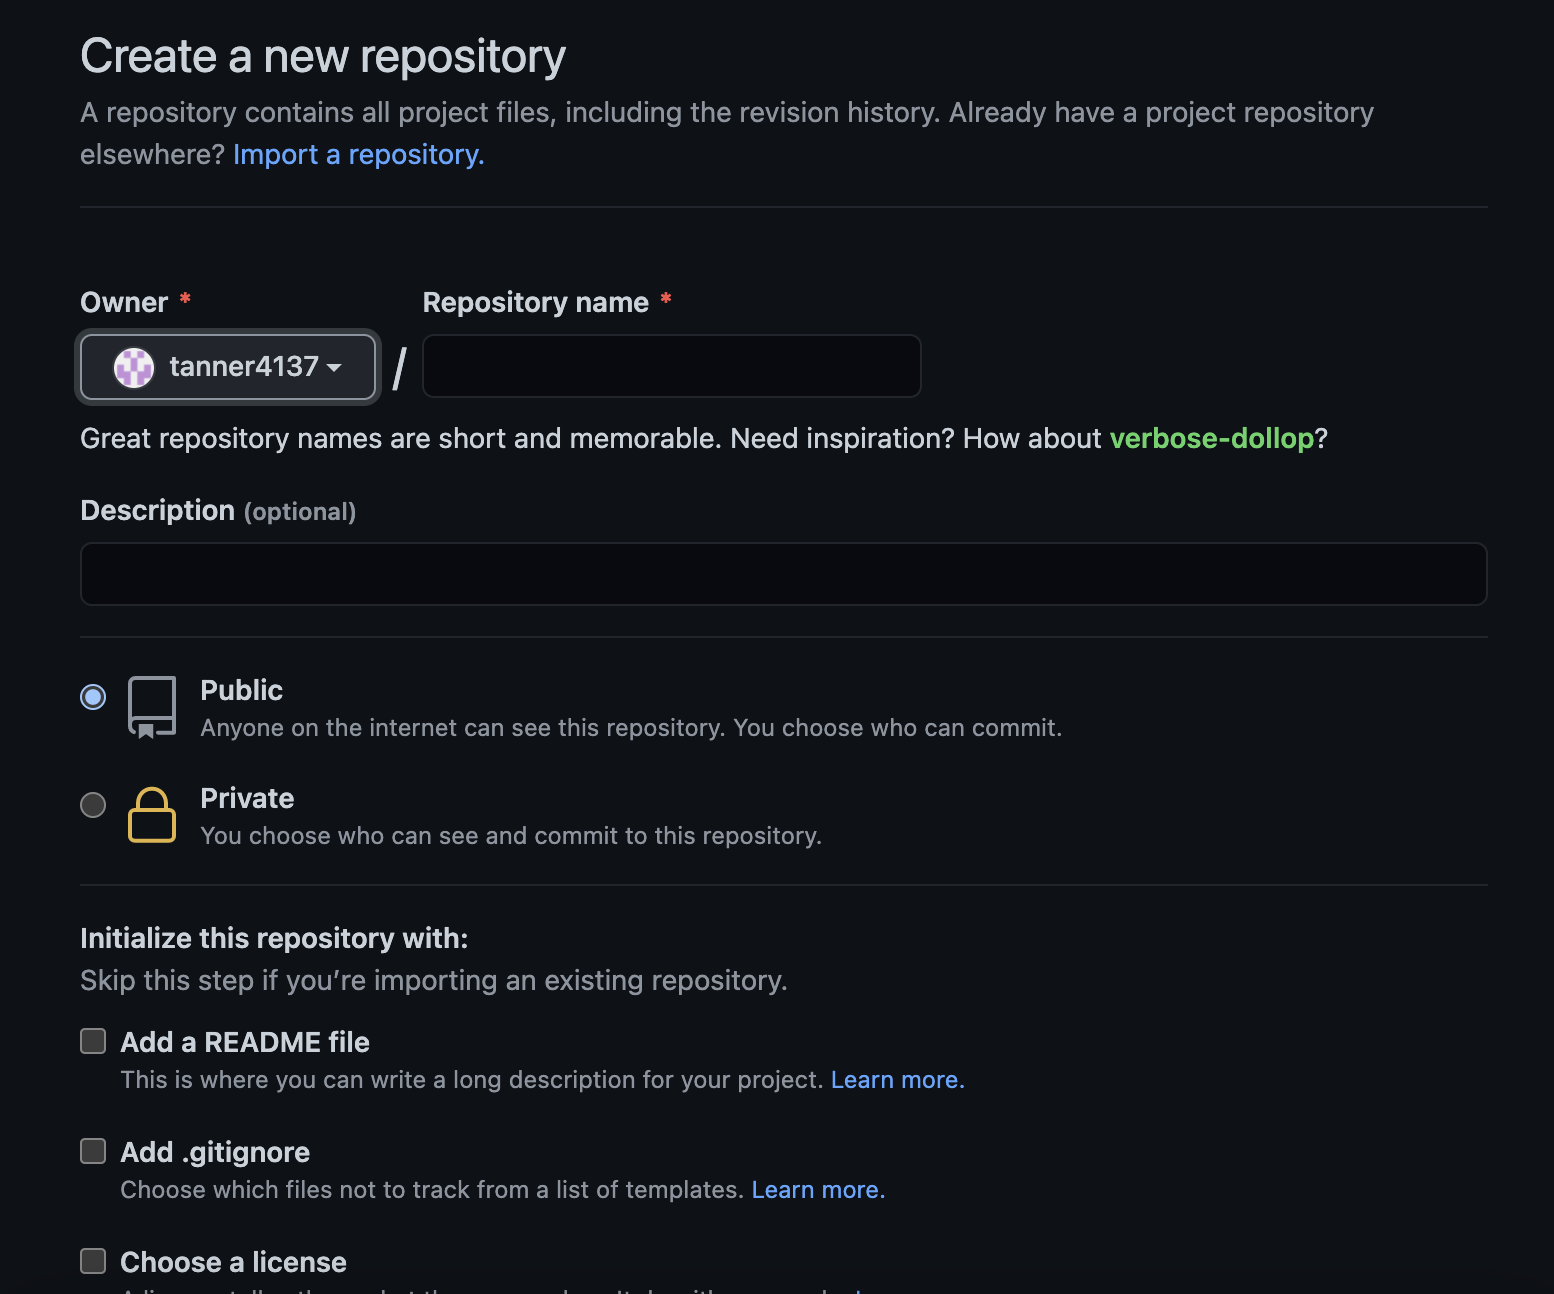
Task: Use the suggested name verbose-dollop
Action: [x=1212, y=438]
